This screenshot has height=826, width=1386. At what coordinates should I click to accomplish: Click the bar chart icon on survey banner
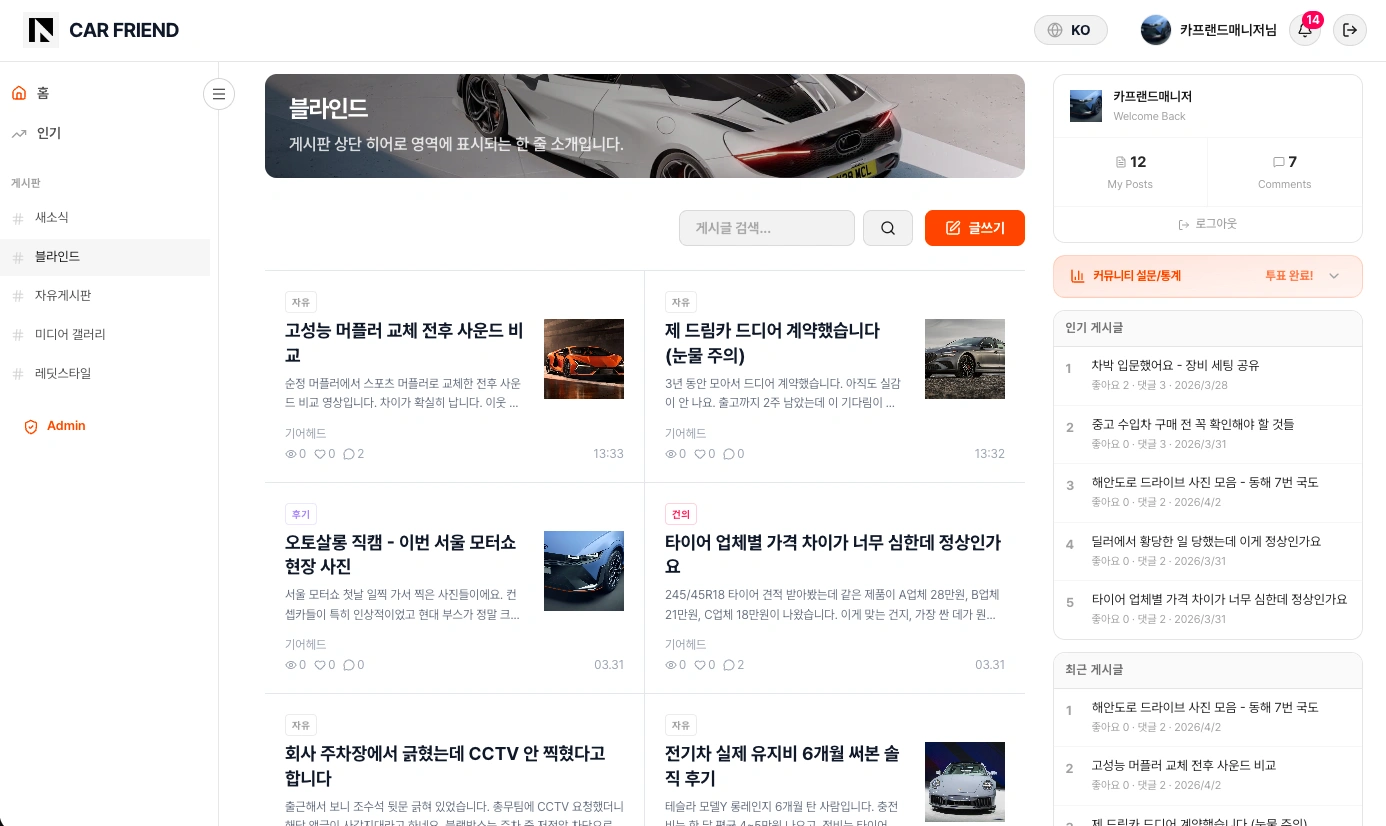coord(1078,276)
